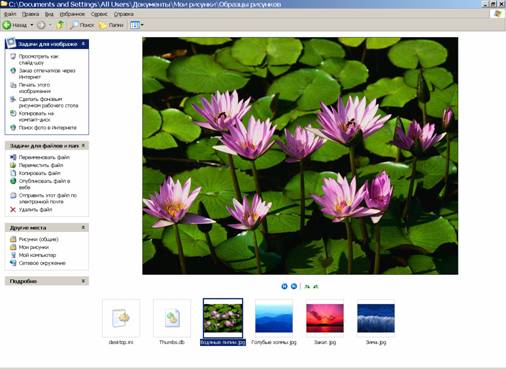Open the Мои рисунки folder link

(x=34, y=247)
